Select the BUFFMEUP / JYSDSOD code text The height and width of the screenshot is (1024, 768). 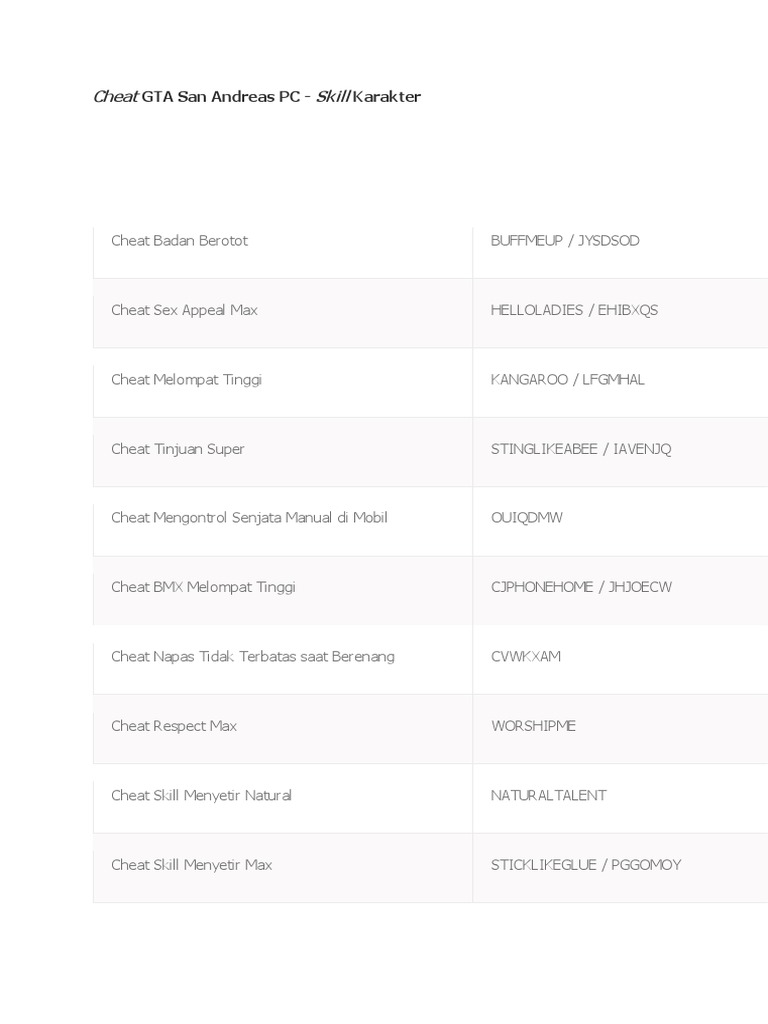[565, 241]
